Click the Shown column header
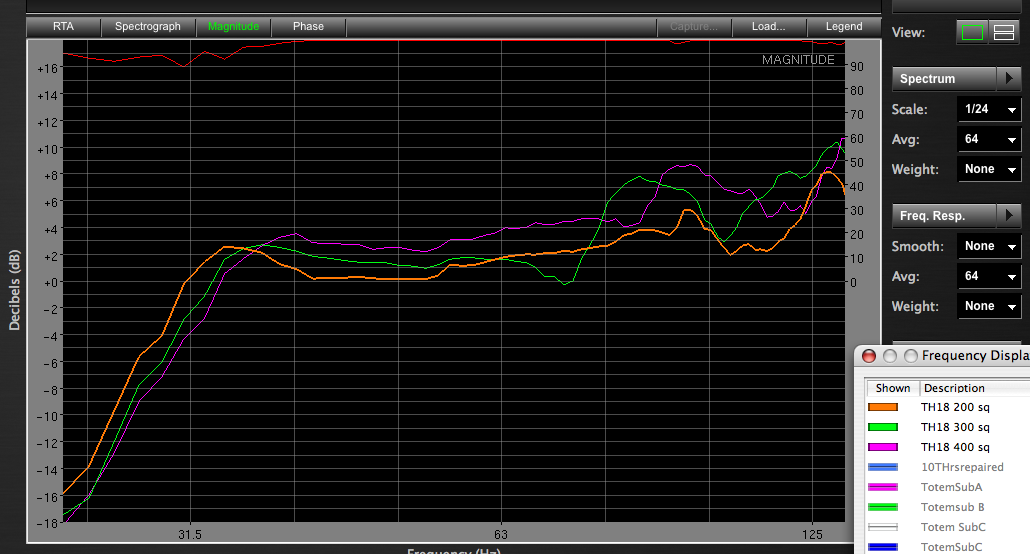The height and width of the screenshot is (554, 1030). (893, 388)
